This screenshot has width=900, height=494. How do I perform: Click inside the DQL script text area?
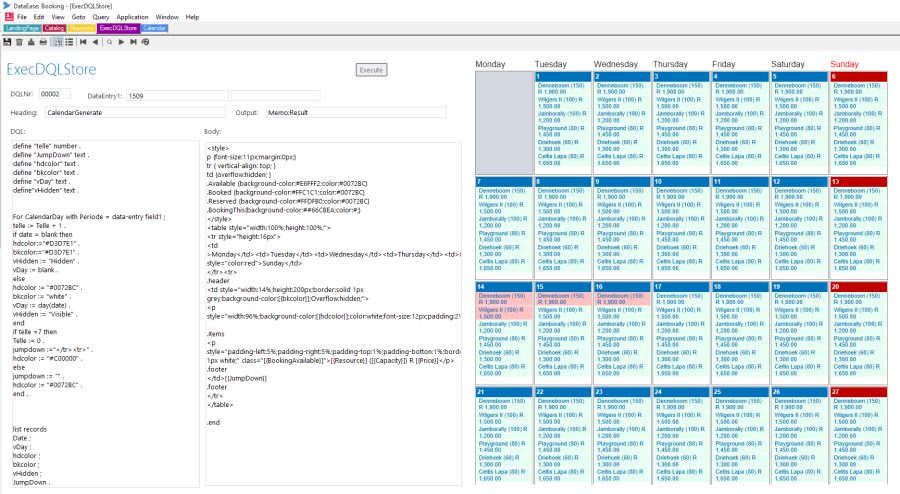coord(105,314)
